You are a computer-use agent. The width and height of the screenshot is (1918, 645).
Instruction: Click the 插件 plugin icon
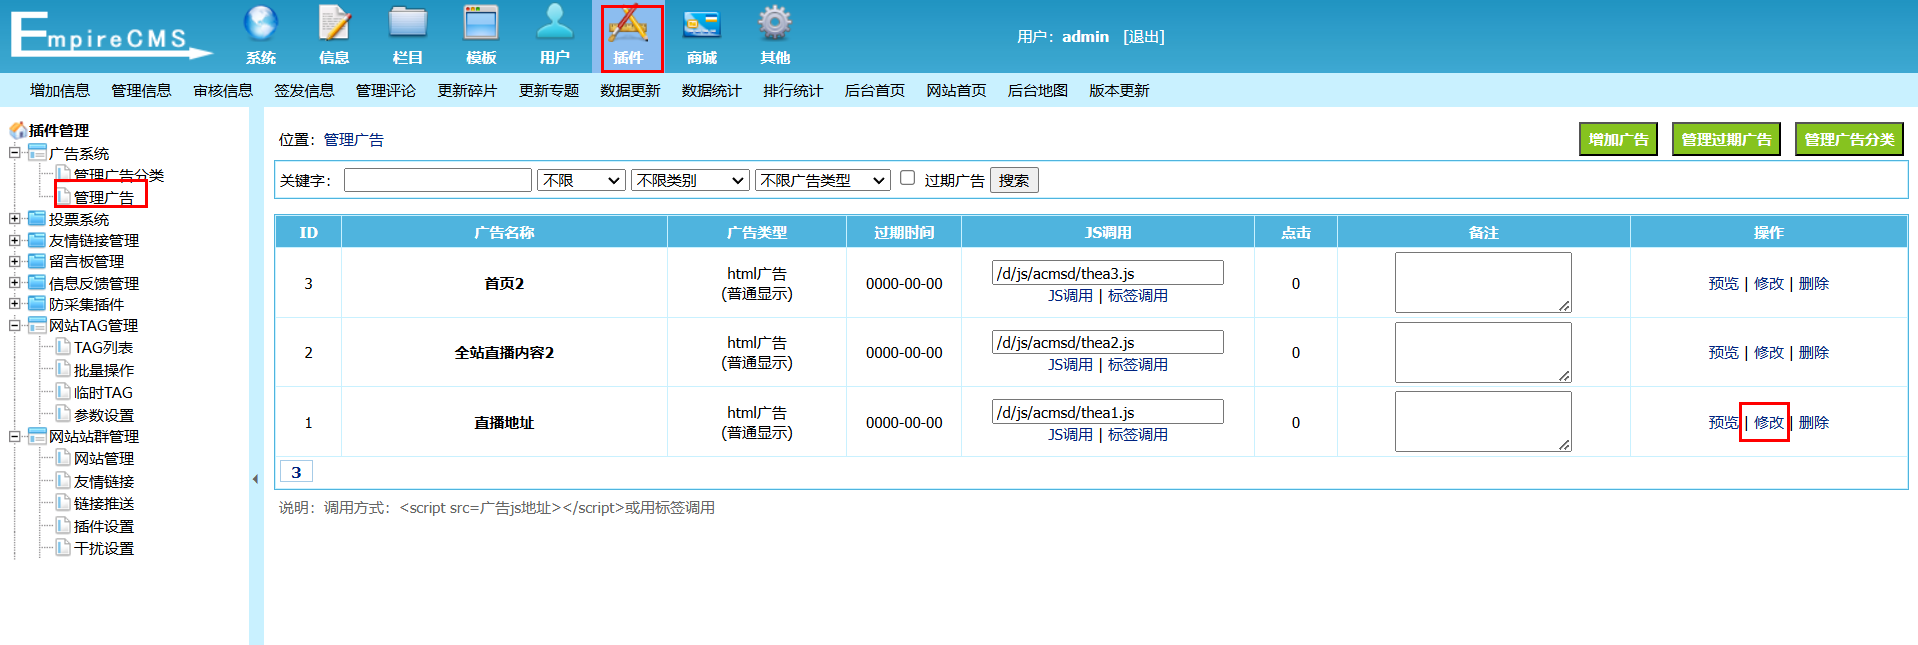tap(629, 26)
